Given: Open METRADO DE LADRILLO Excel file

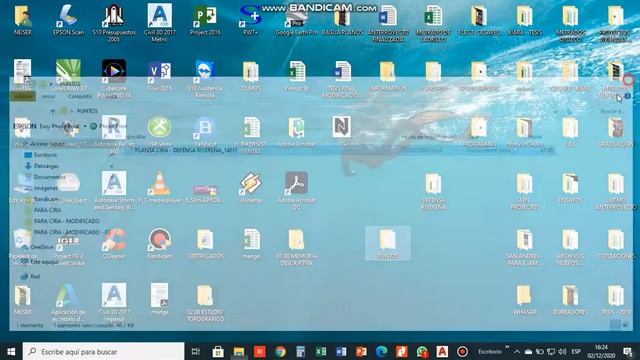Looking at the screenshot, I should (433, 24).
